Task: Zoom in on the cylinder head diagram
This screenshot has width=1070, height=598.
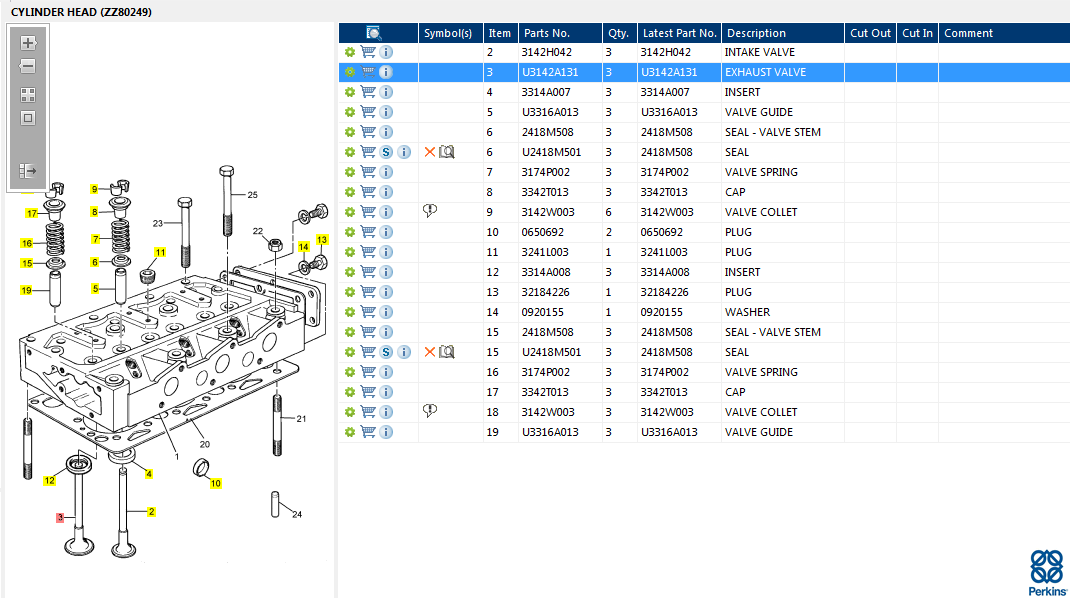Action: (28, 43)
